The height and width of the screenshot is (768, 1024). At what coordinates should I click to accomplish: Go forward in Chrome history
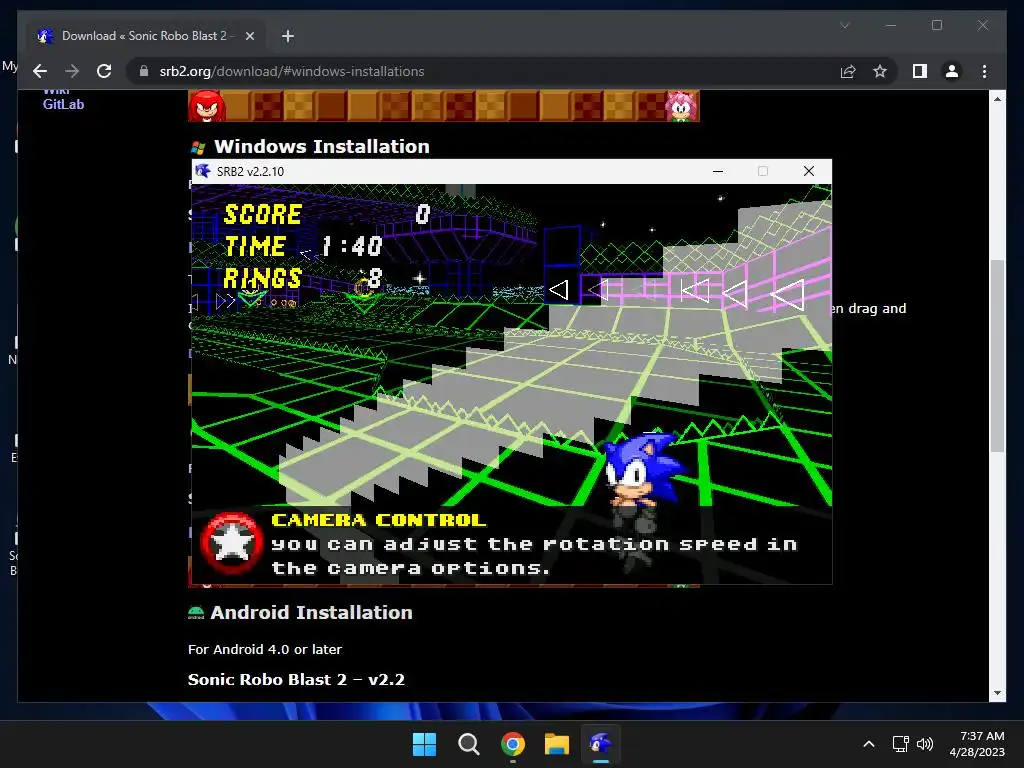[72, 71]
